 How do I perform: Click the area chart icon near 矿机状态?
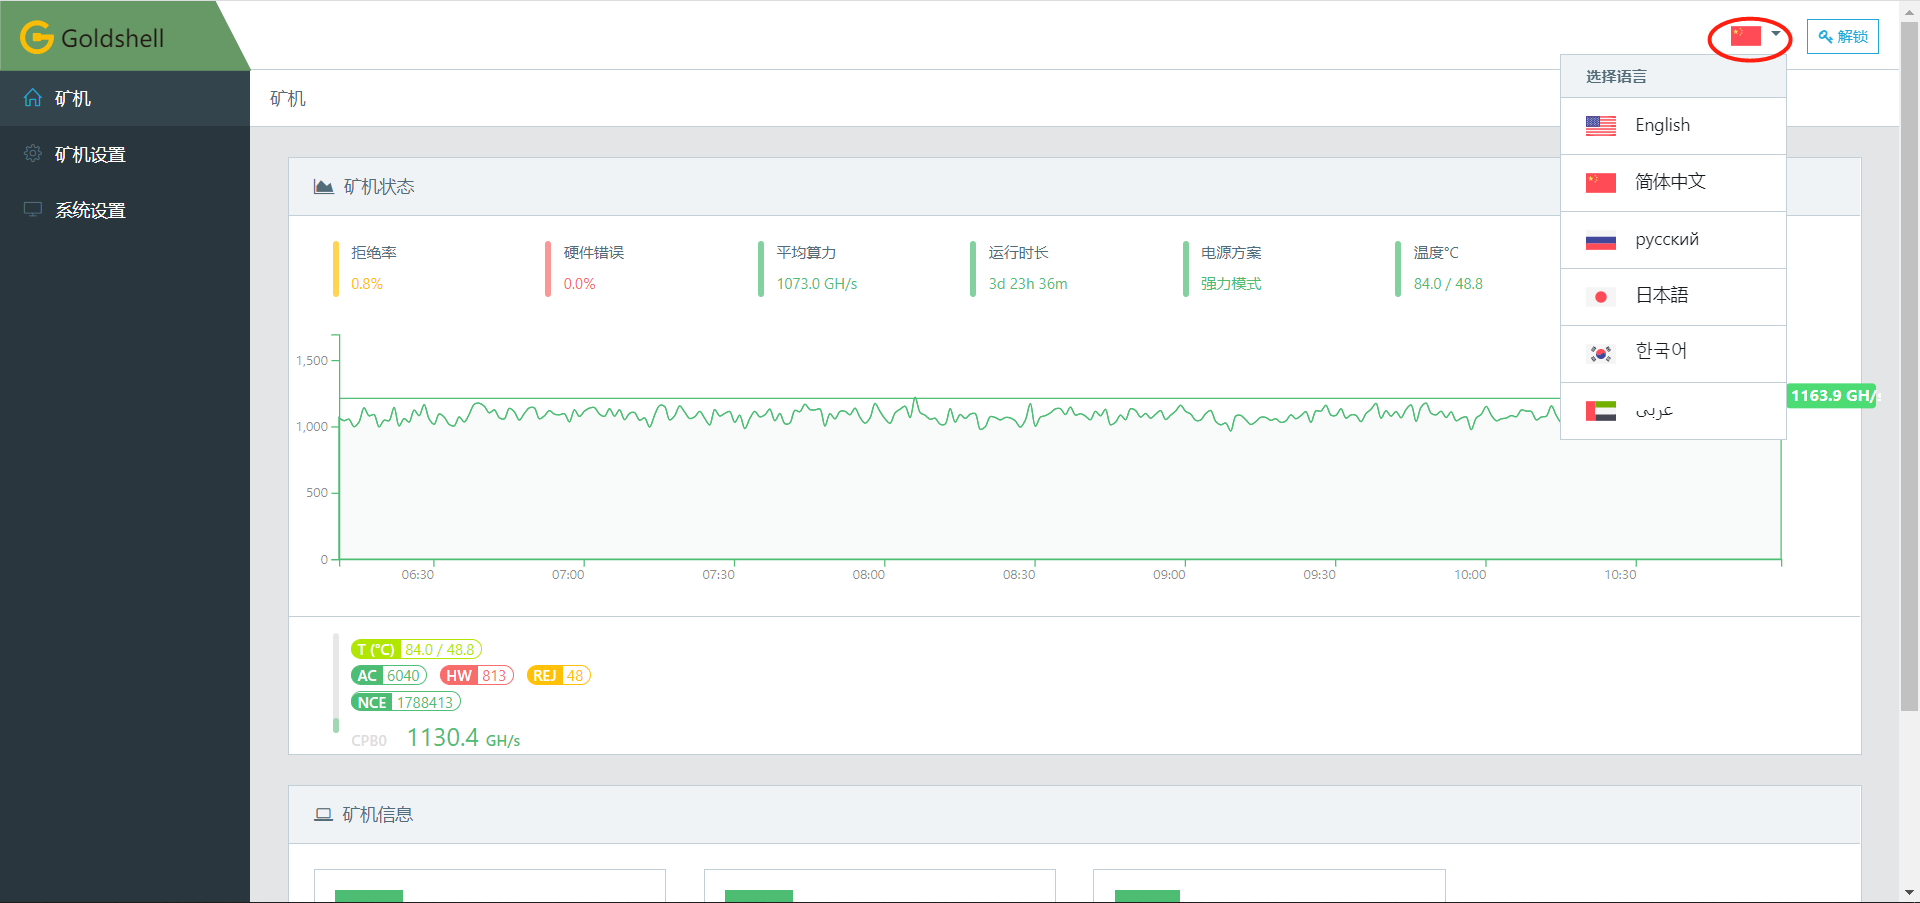pyautogui.click(x=323, y=187)
